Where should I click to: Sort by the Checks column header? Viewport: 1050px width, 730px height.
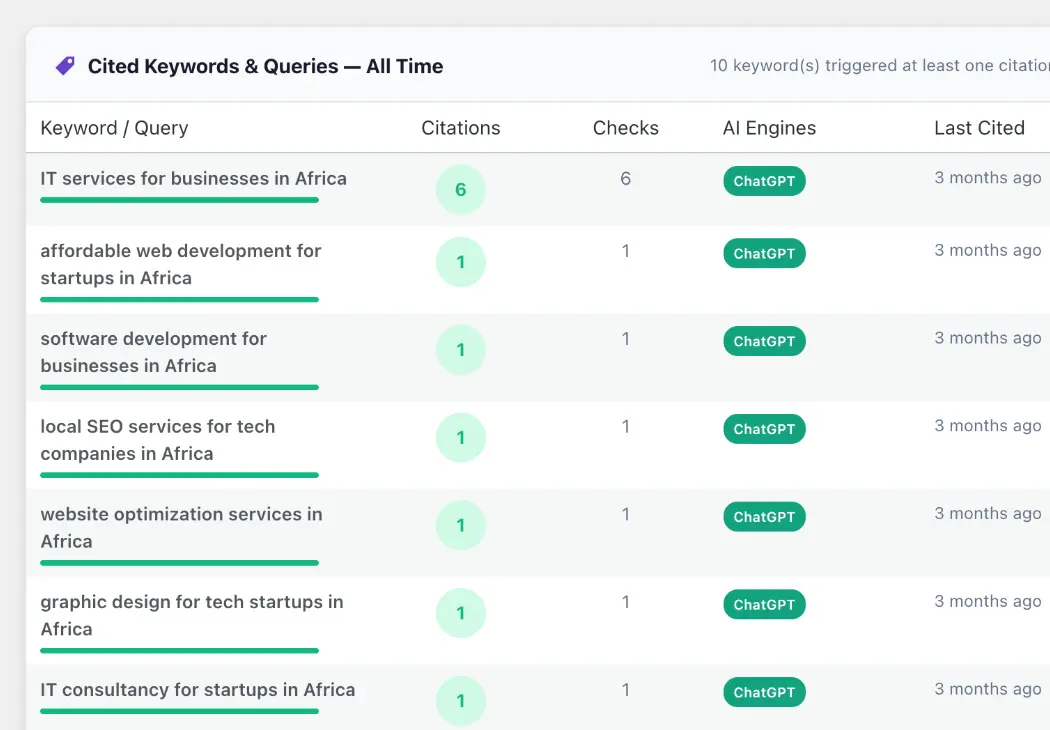click(625, 128)
